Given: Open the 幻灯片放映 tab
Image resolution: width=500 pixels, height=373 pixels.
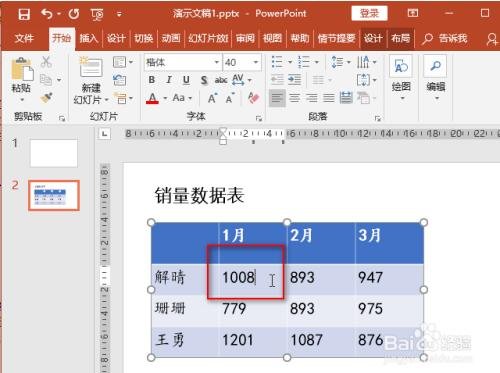Looking at the screenshot, I should coord(208,38).
